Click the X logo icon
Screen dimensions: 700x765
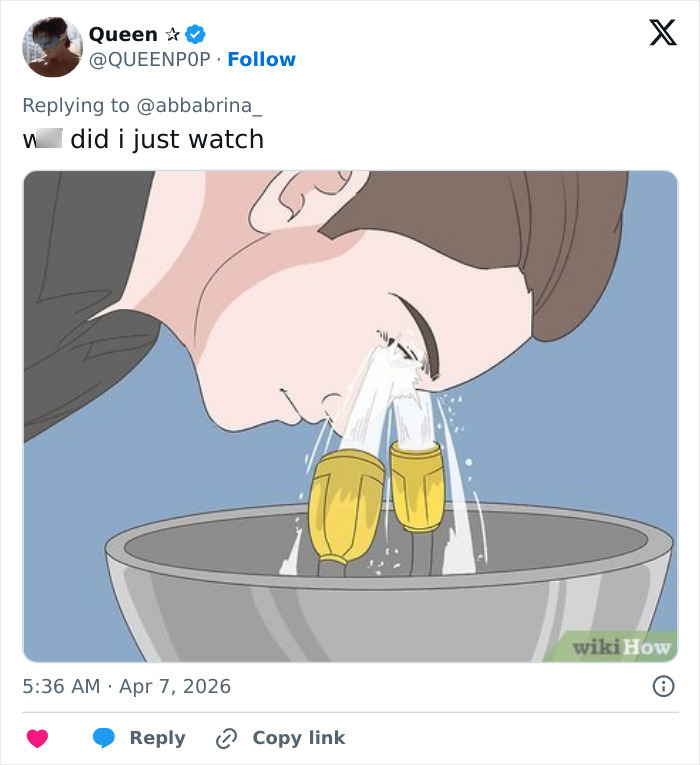662,34
